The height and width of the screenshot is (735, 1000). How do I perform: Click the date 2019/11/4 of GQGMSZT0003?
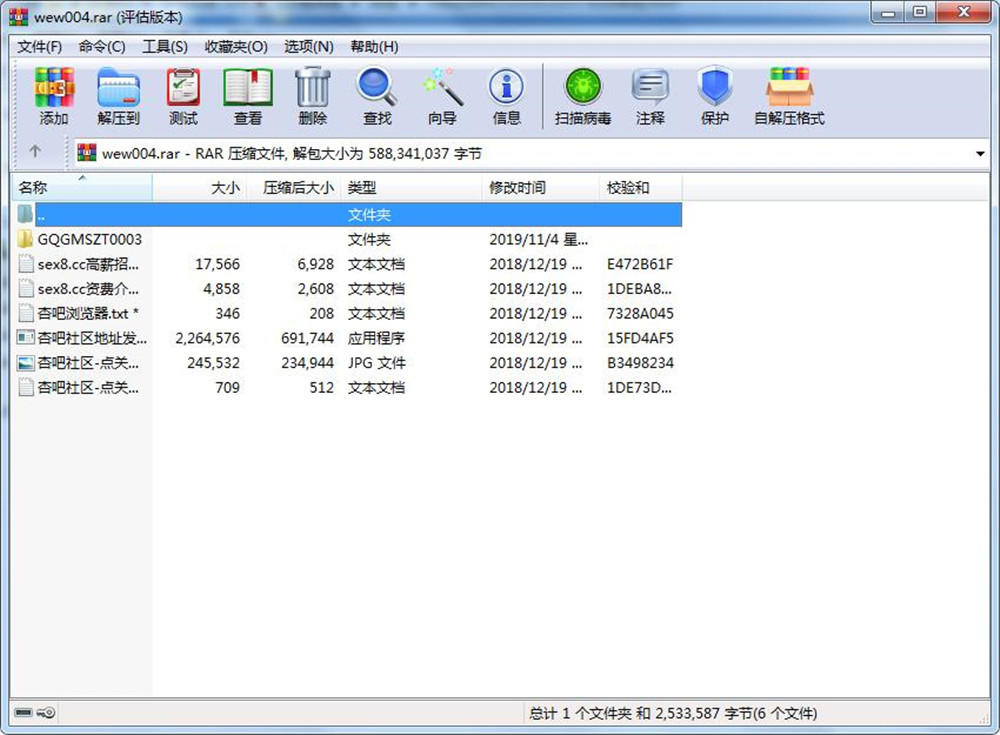539,239
